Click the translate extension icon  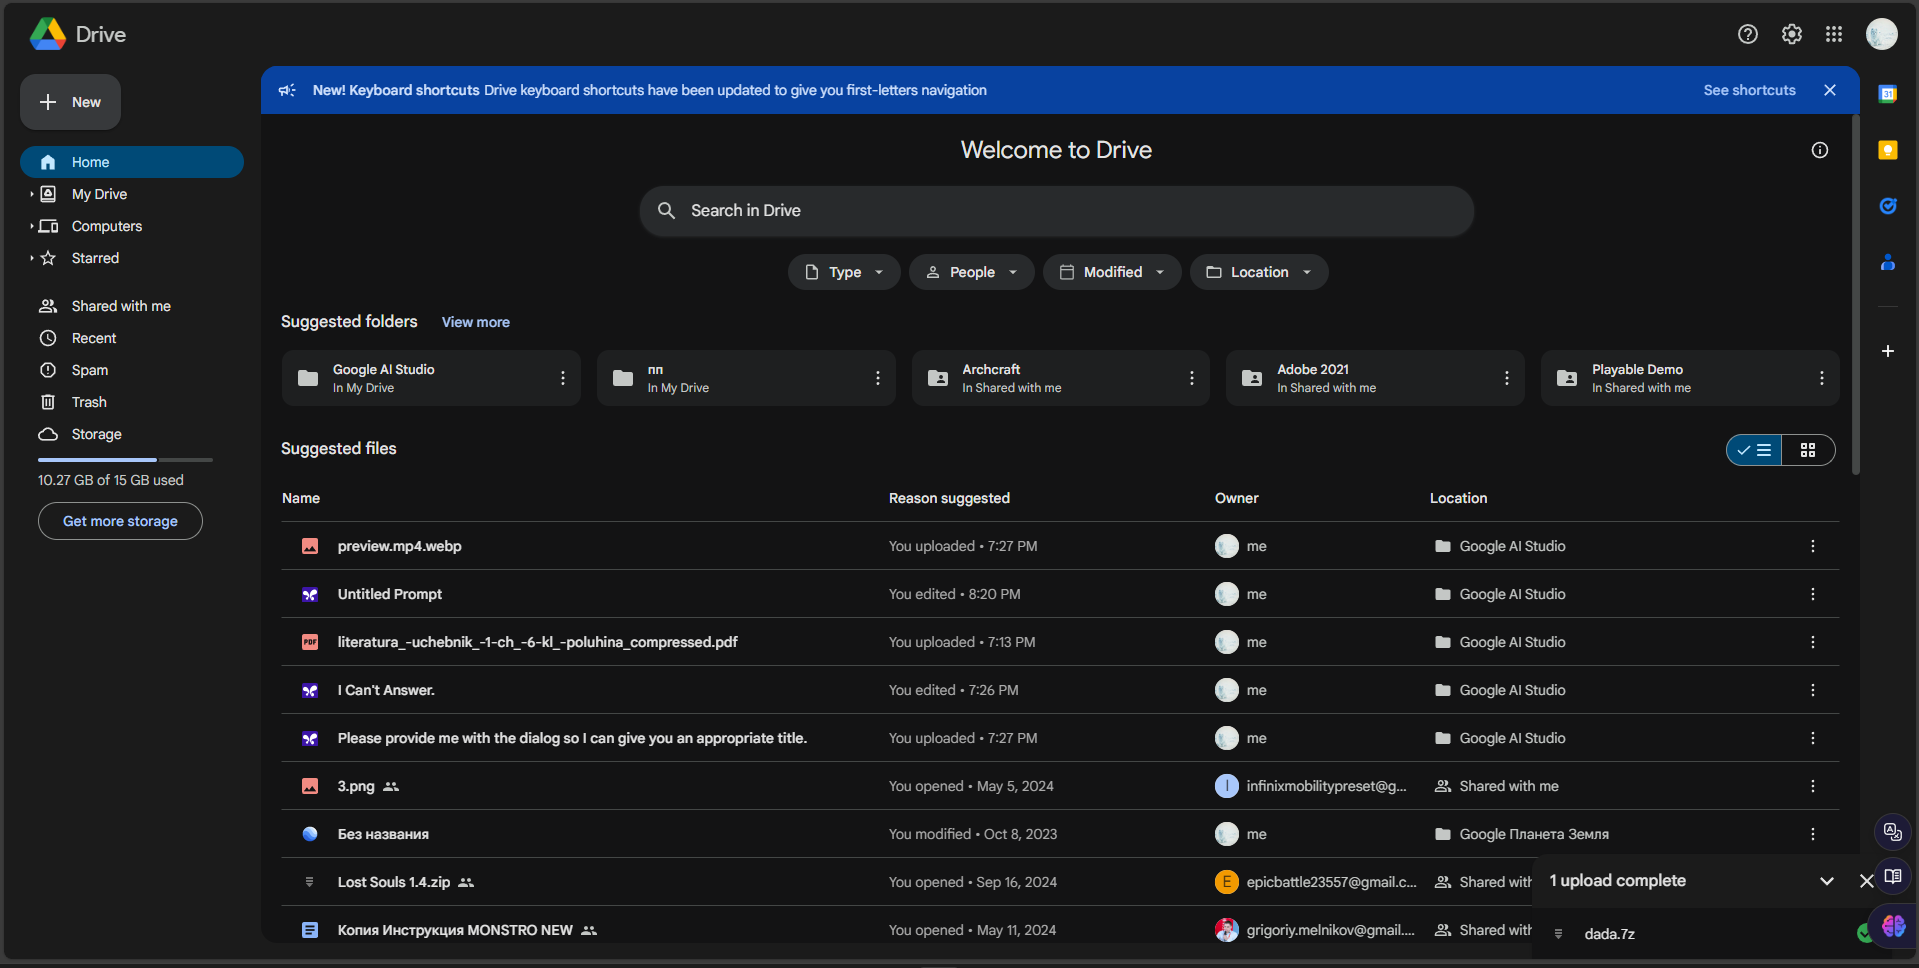click(1892, 831)
